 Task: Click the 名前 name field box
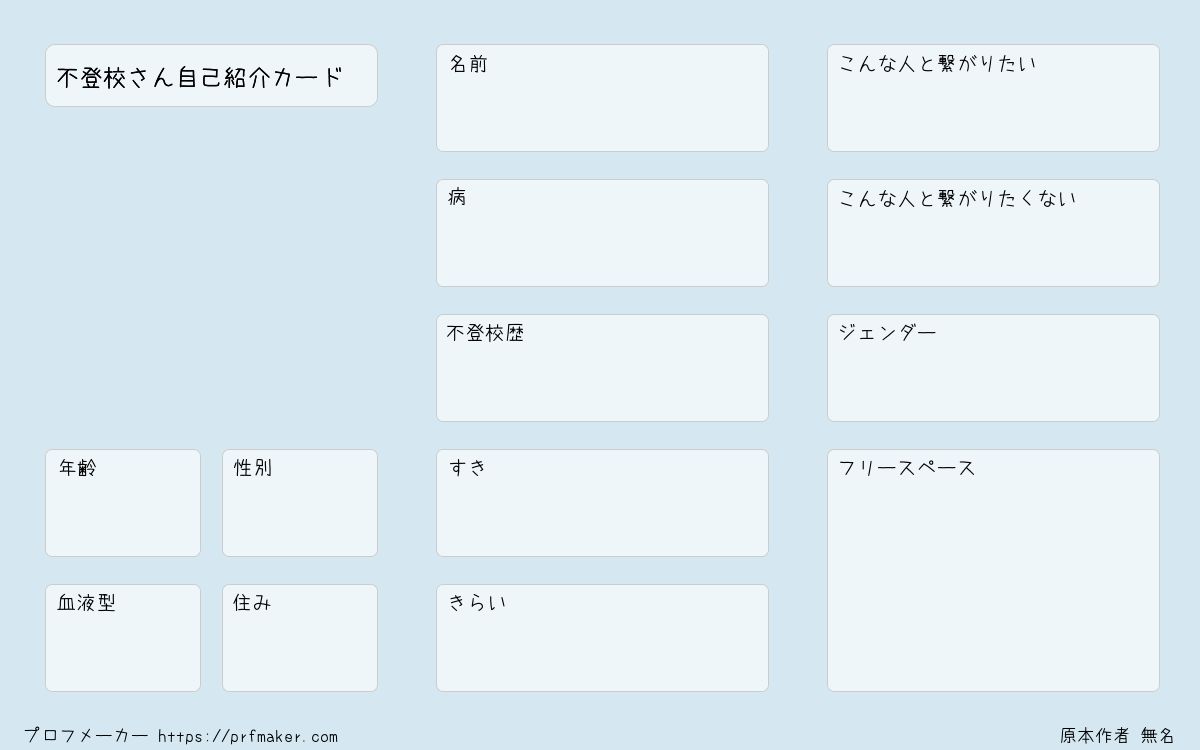pyautogui.click(x=602, y=98)
